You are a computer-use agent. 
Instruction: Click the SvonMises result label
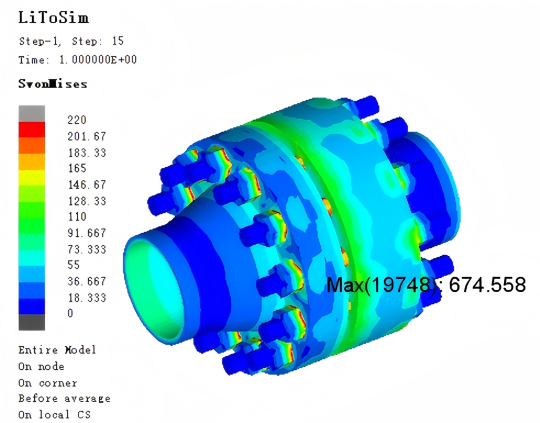click(x=53, y=84)
